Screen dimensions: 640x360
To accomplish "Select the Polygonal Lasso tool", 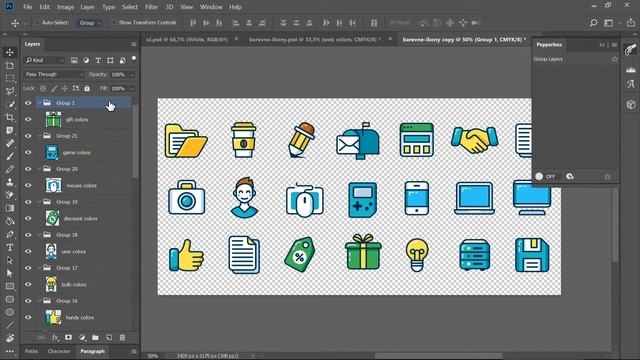I will coord(10,91).
